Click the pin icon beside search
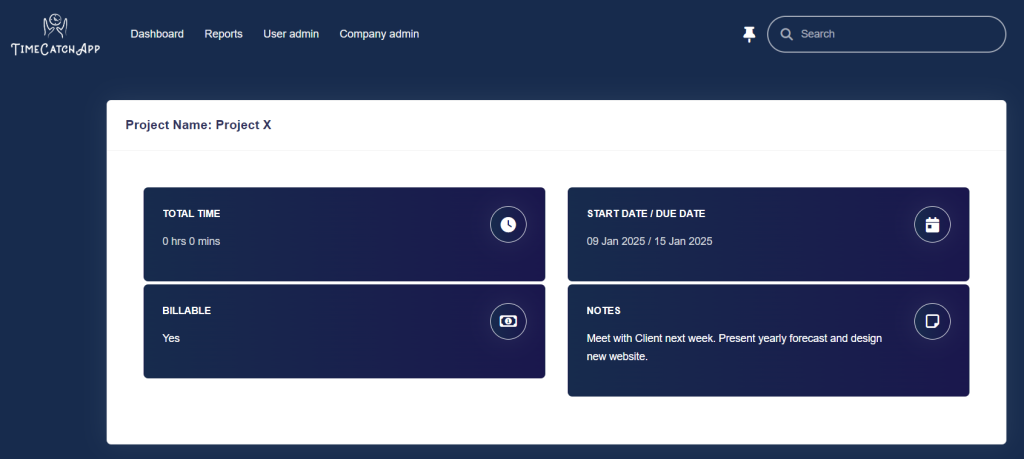Viewport: 1024px width, 459px height. (749, 34)
